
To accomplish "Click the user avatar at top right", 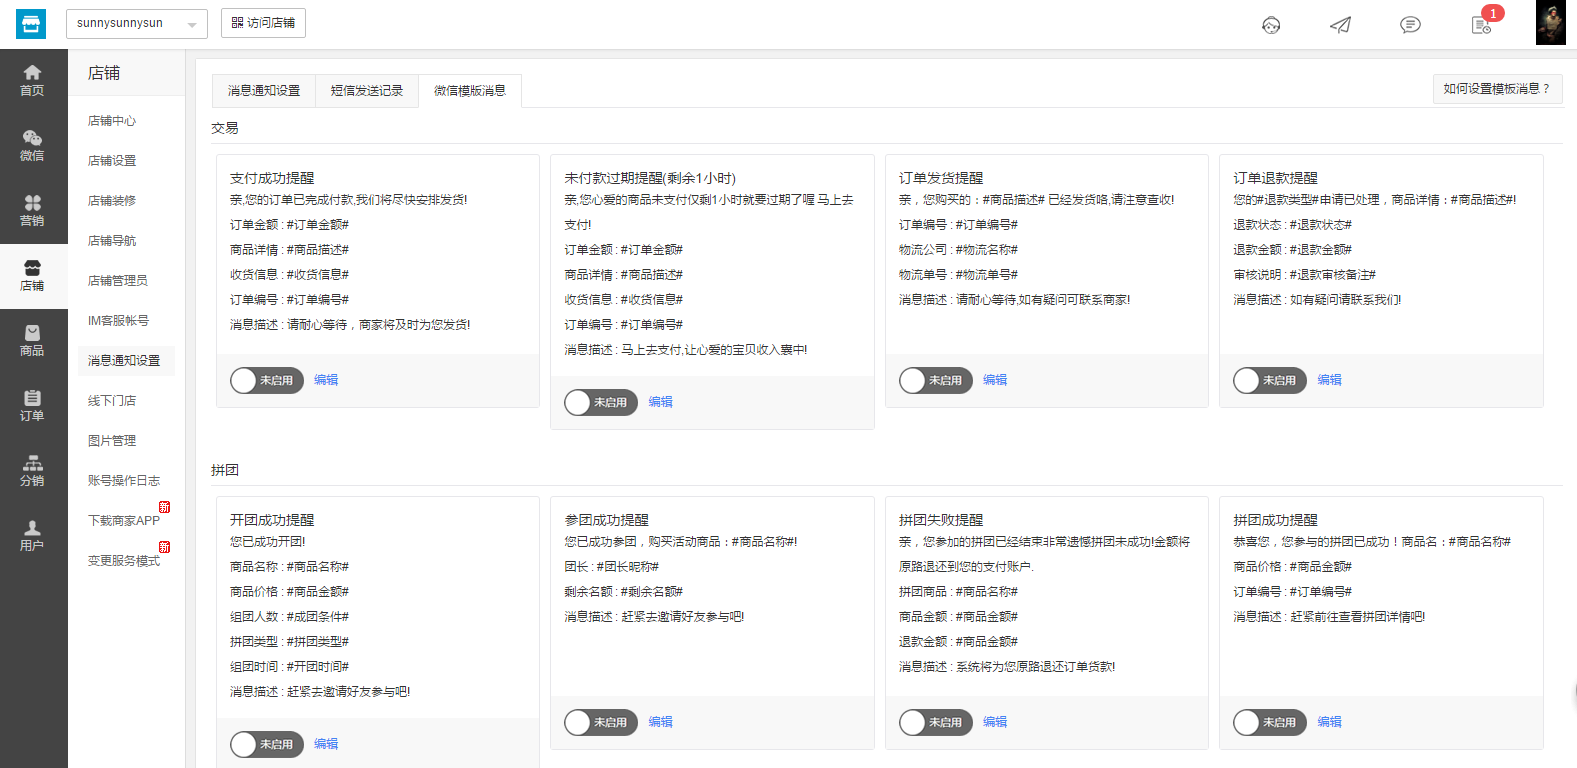I will [x=1550, y=23].
